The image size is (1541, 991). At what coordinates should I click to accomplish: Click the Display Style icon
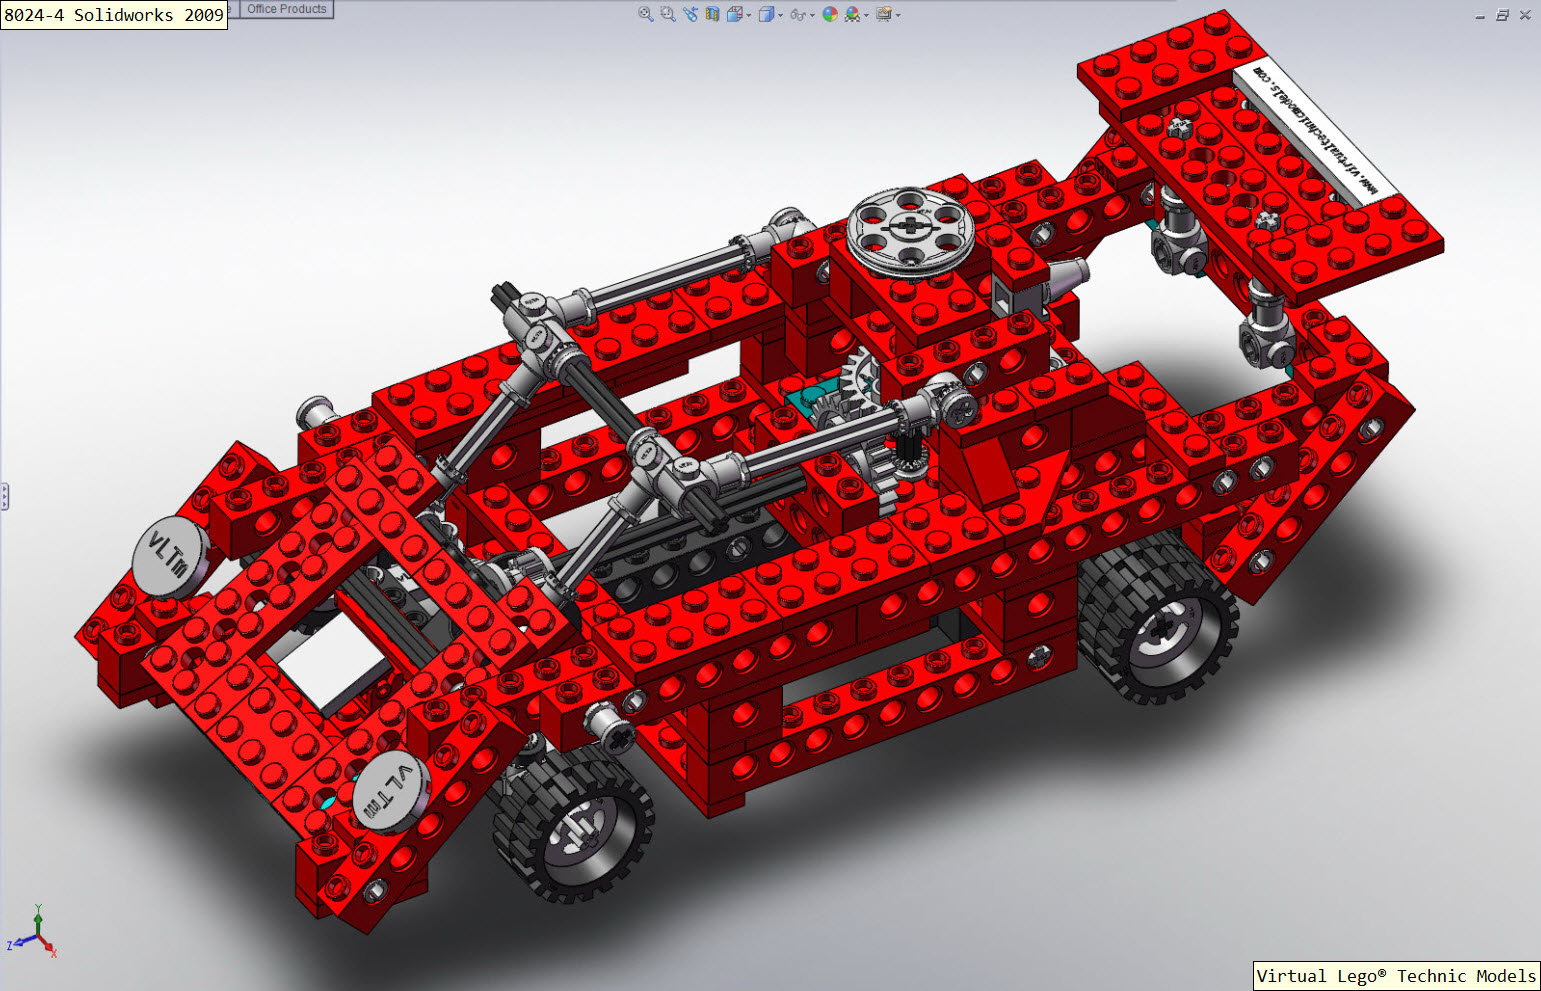tap(767, 14)
